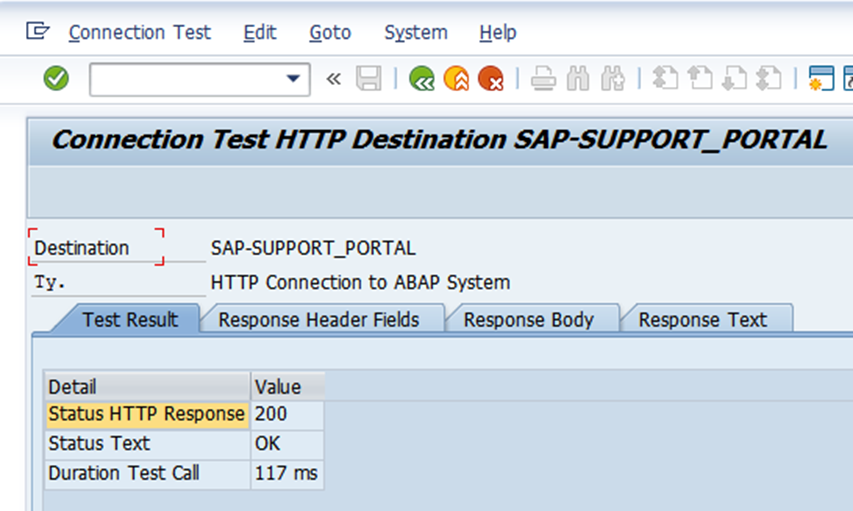The width and height of the screenshot is (853, 511).
Task: Select the Status Text cell
Action: pos(147,444)
